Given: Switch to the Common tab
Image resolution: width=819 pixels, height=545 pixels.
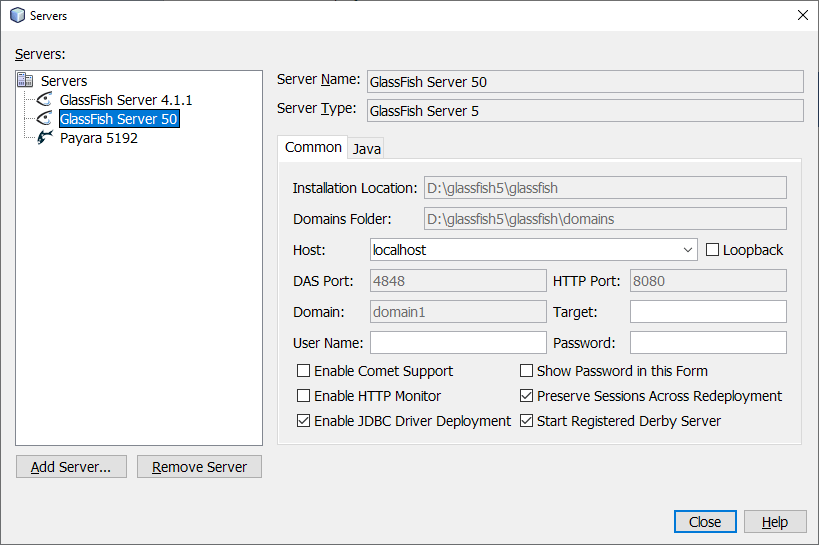Looking at the screenshot, I should click(x=313, y=147).
